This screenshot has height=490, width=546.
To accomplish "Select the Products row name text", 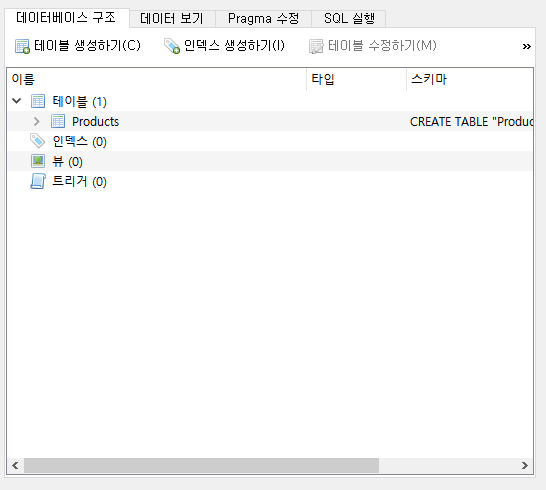I will (x=95, y=122).
